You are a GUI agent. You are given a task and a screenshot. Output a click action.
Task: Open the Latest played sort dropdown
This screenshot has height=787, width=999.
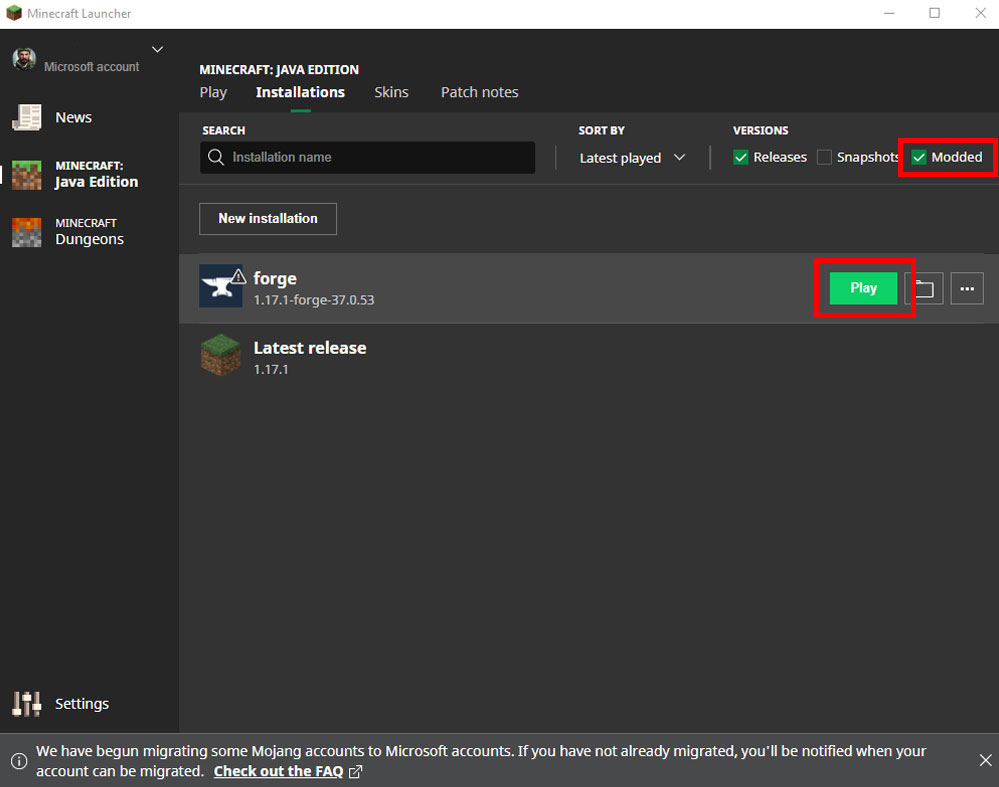(630, 157)
